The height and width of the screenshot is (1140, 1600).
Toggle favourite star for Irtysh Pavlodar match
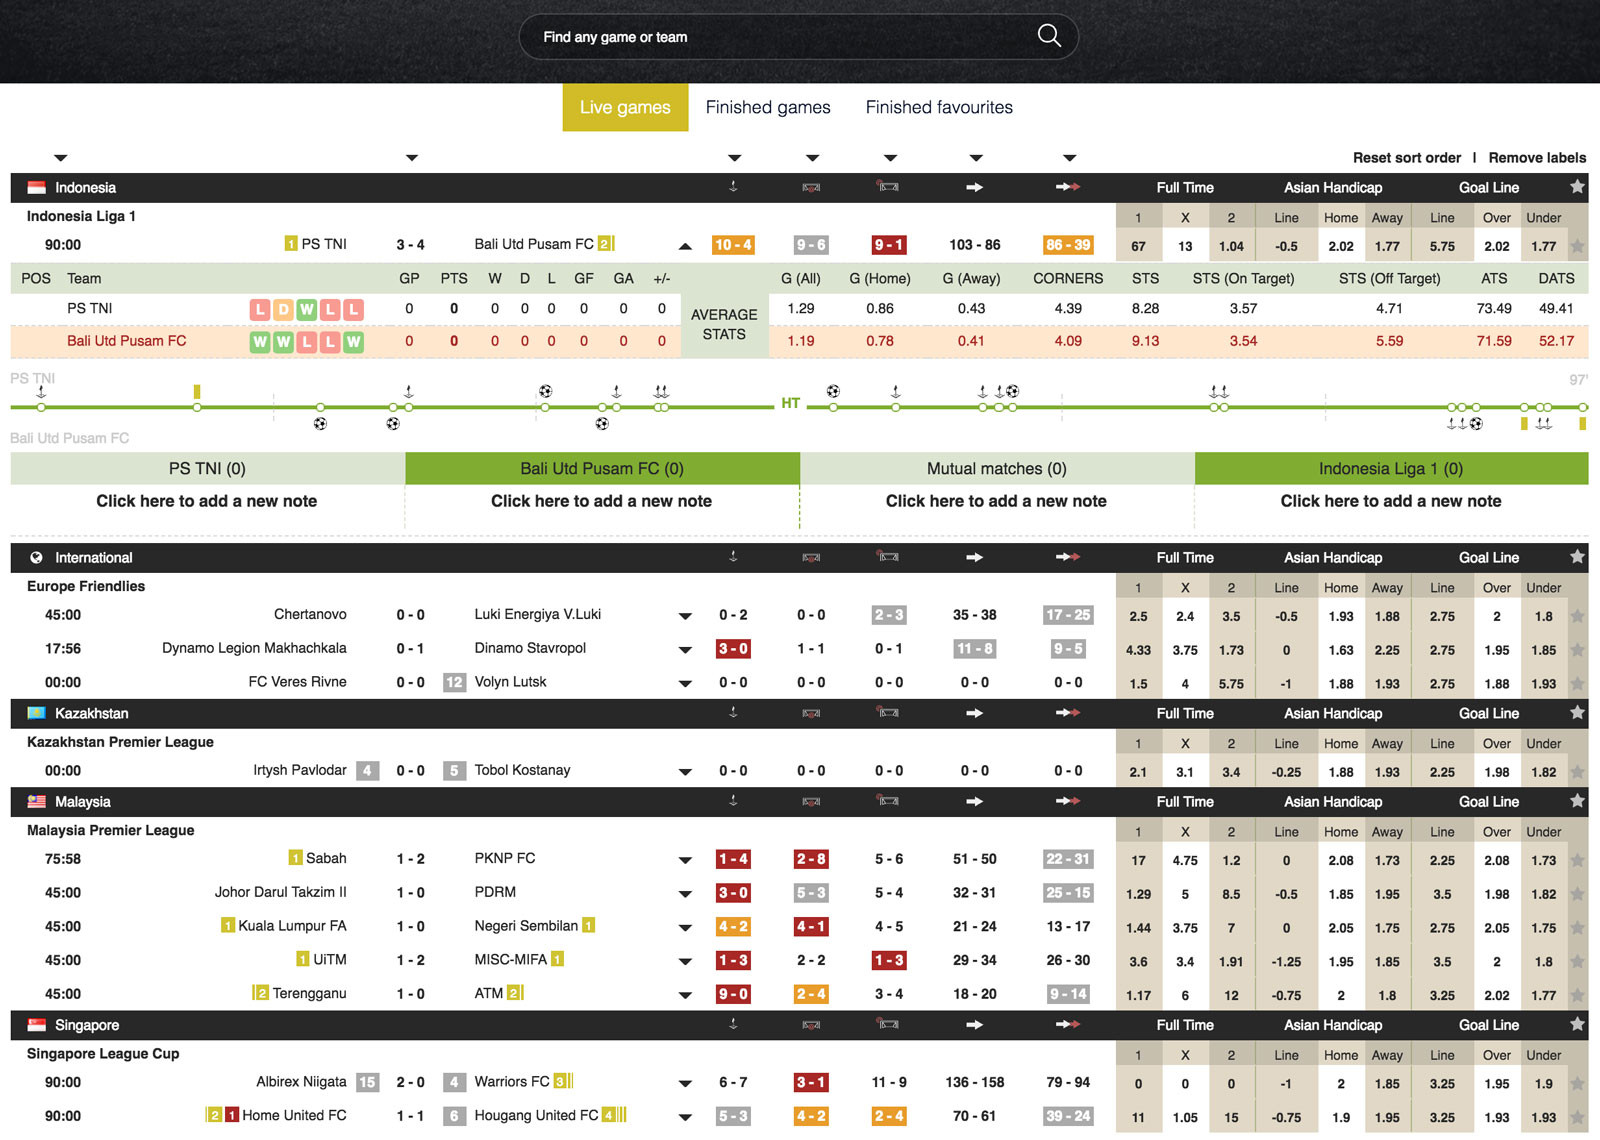tap(1577, 772)
